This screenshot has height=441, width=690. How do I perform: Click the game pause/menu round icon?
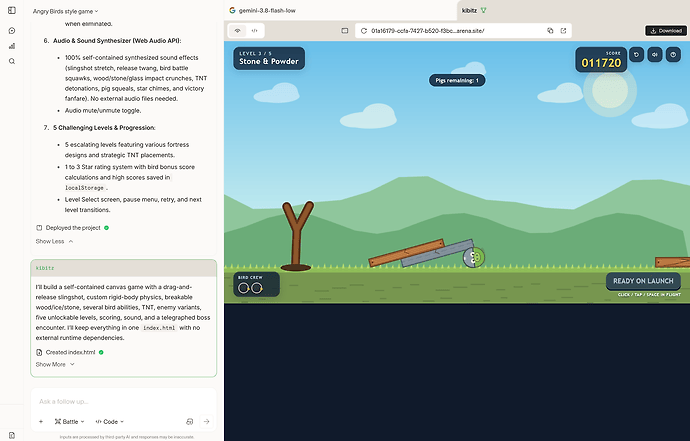[x=673, y=55]
